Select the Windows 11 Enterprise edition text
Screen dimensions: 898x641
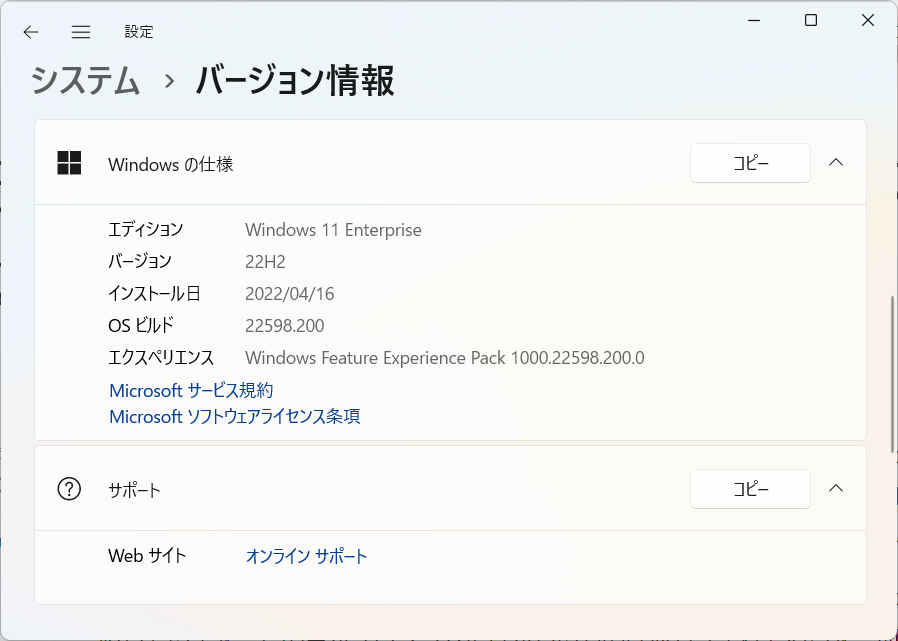[333, 230]
